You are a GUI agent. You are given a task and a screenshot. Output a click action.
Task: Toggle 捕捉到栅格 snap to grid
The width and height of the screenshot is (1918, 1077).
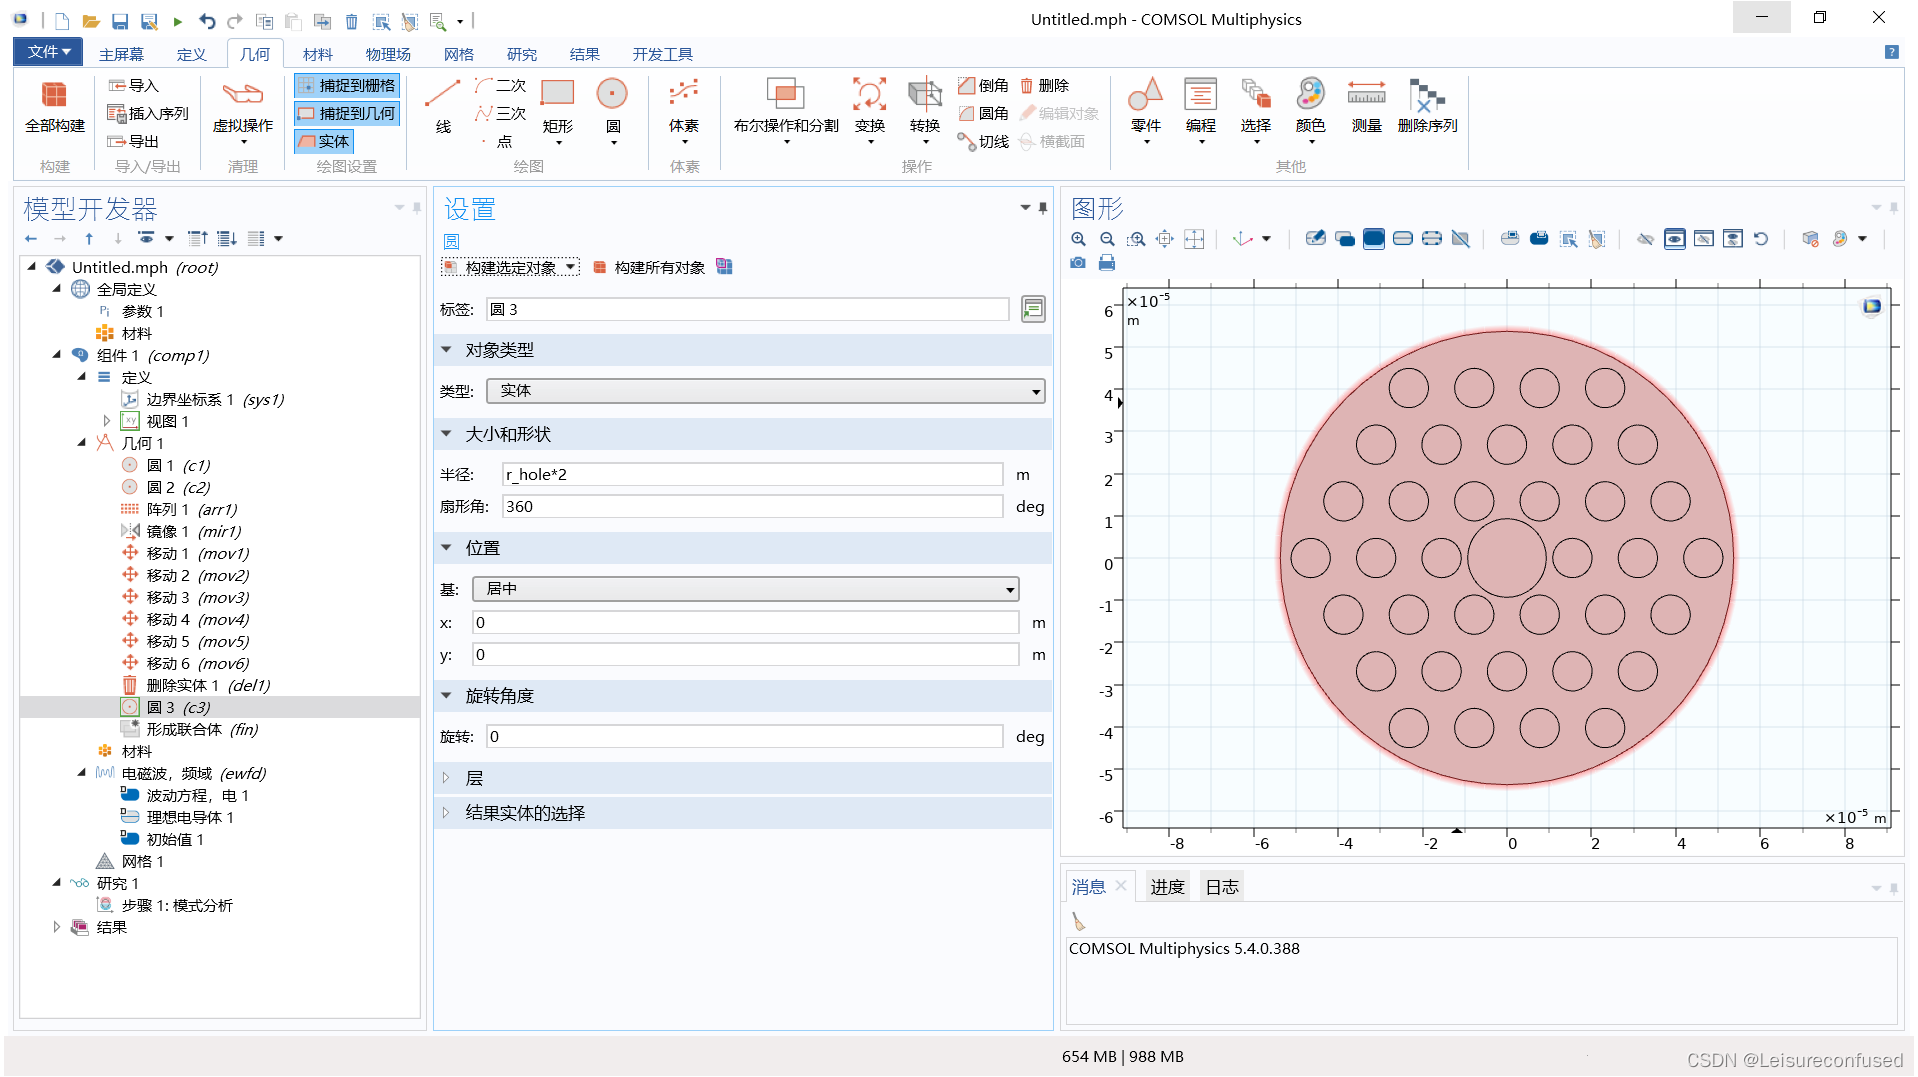[x=347, y=86]
